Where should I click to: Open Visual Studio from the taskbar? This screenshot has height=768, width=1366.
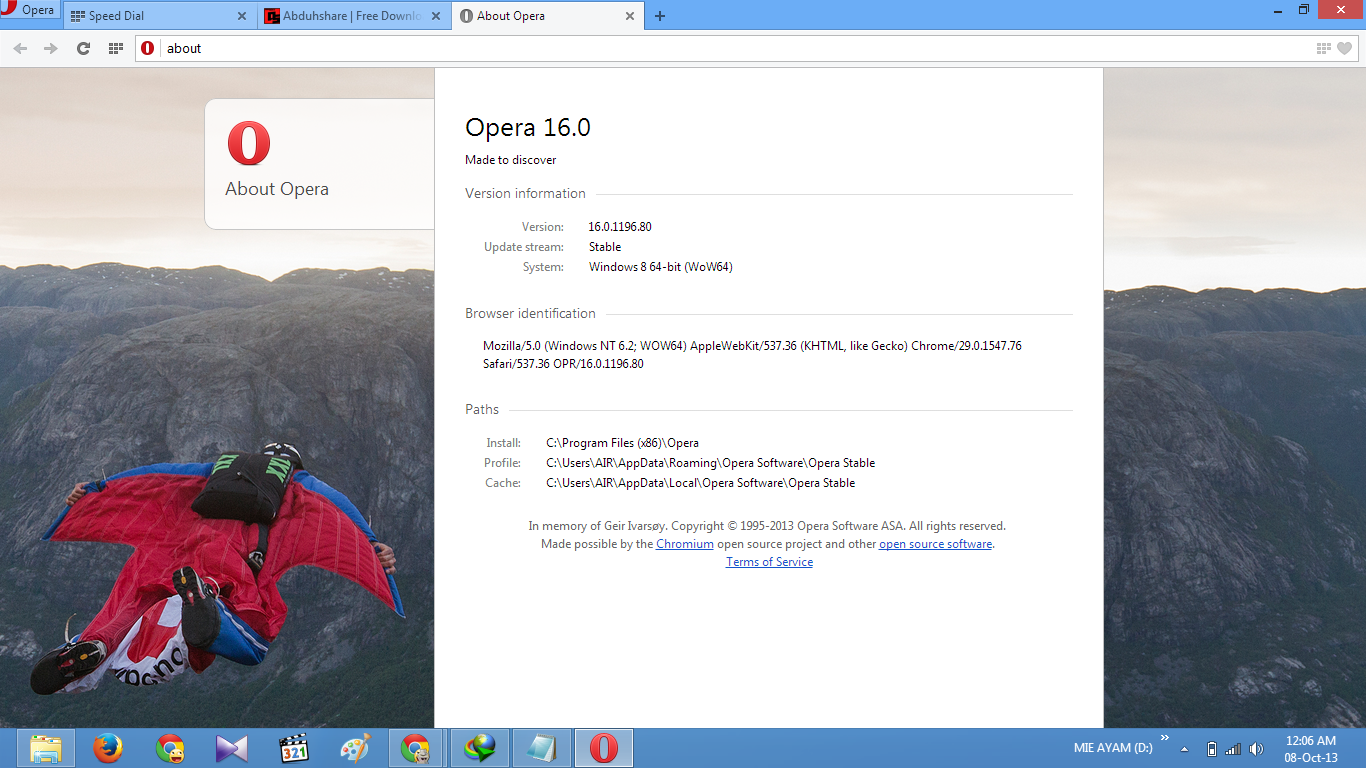click(231, 748)
